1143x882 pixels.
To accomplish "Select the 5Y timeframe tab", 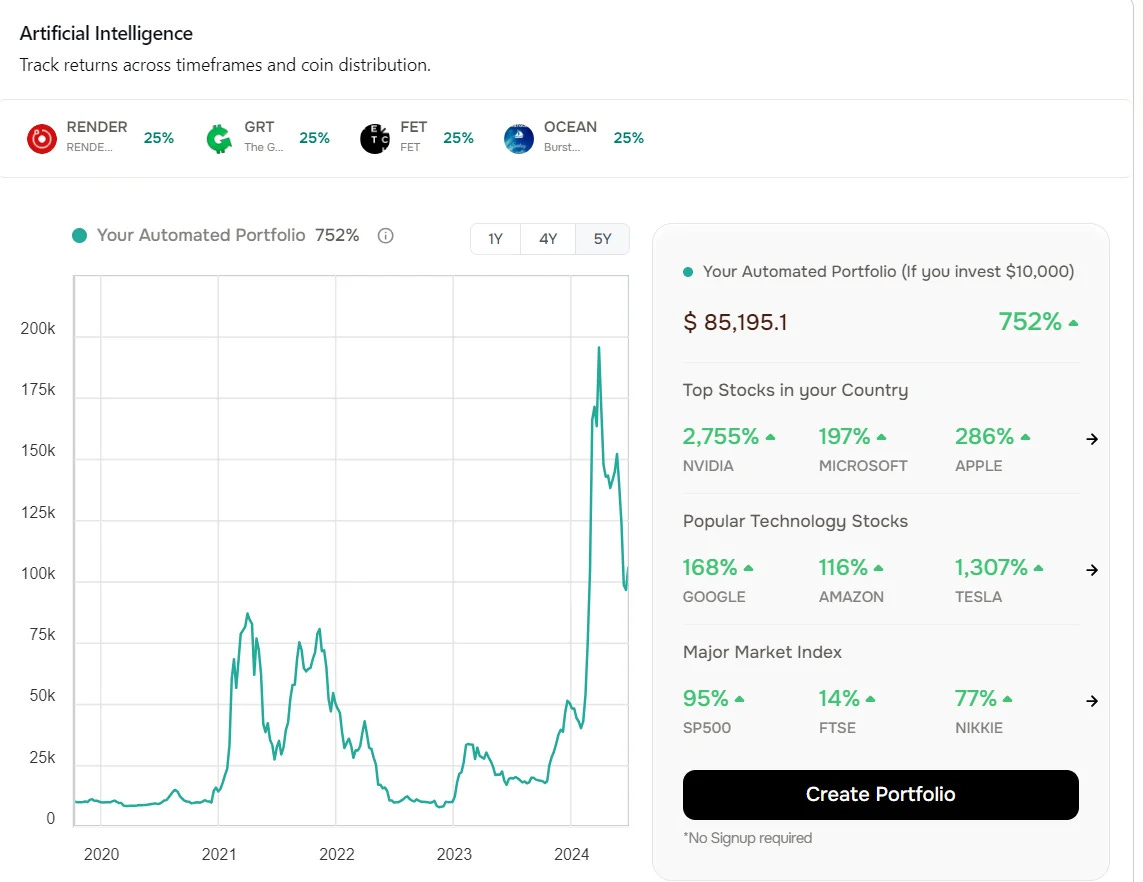I will pos(602,239).
